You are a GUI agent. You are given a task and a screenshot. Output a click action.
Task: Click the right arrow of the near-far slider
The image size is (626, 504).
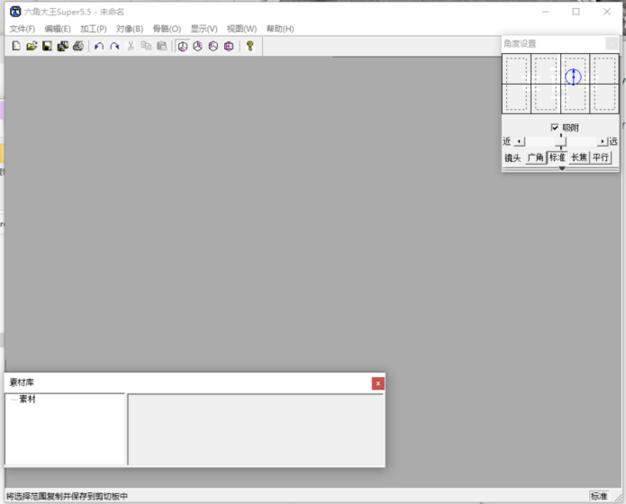coord(602,142)
